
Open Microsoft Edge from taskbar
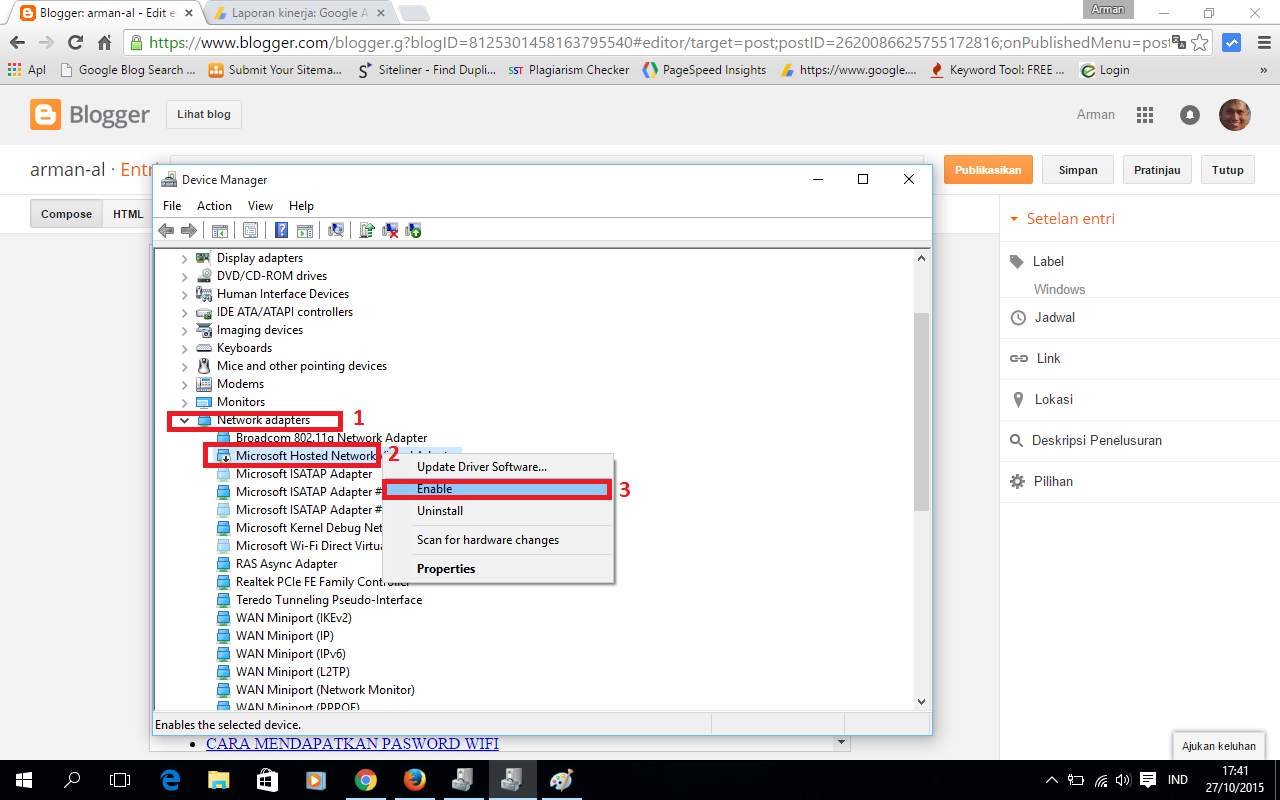coord(170,779)
